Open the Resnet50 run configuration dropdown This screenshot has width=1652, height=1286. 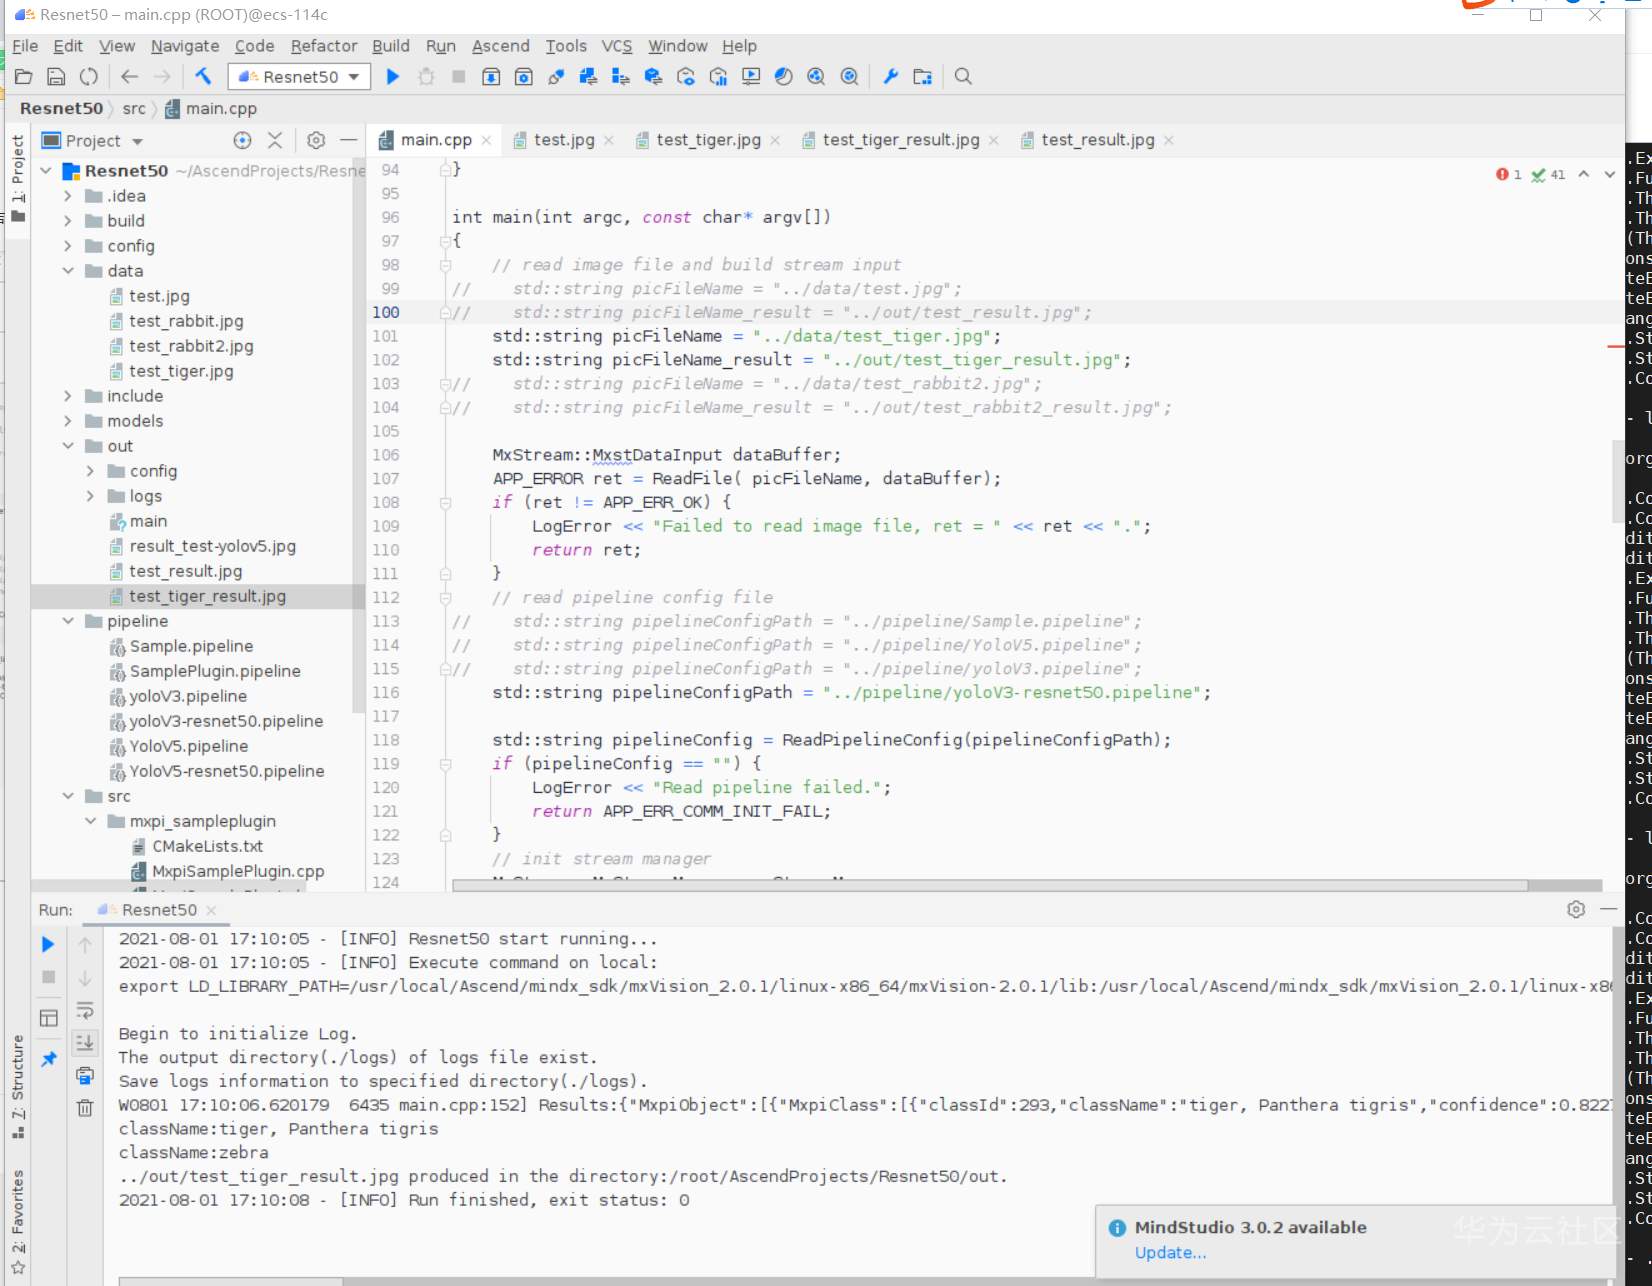(x=299, y=77)
